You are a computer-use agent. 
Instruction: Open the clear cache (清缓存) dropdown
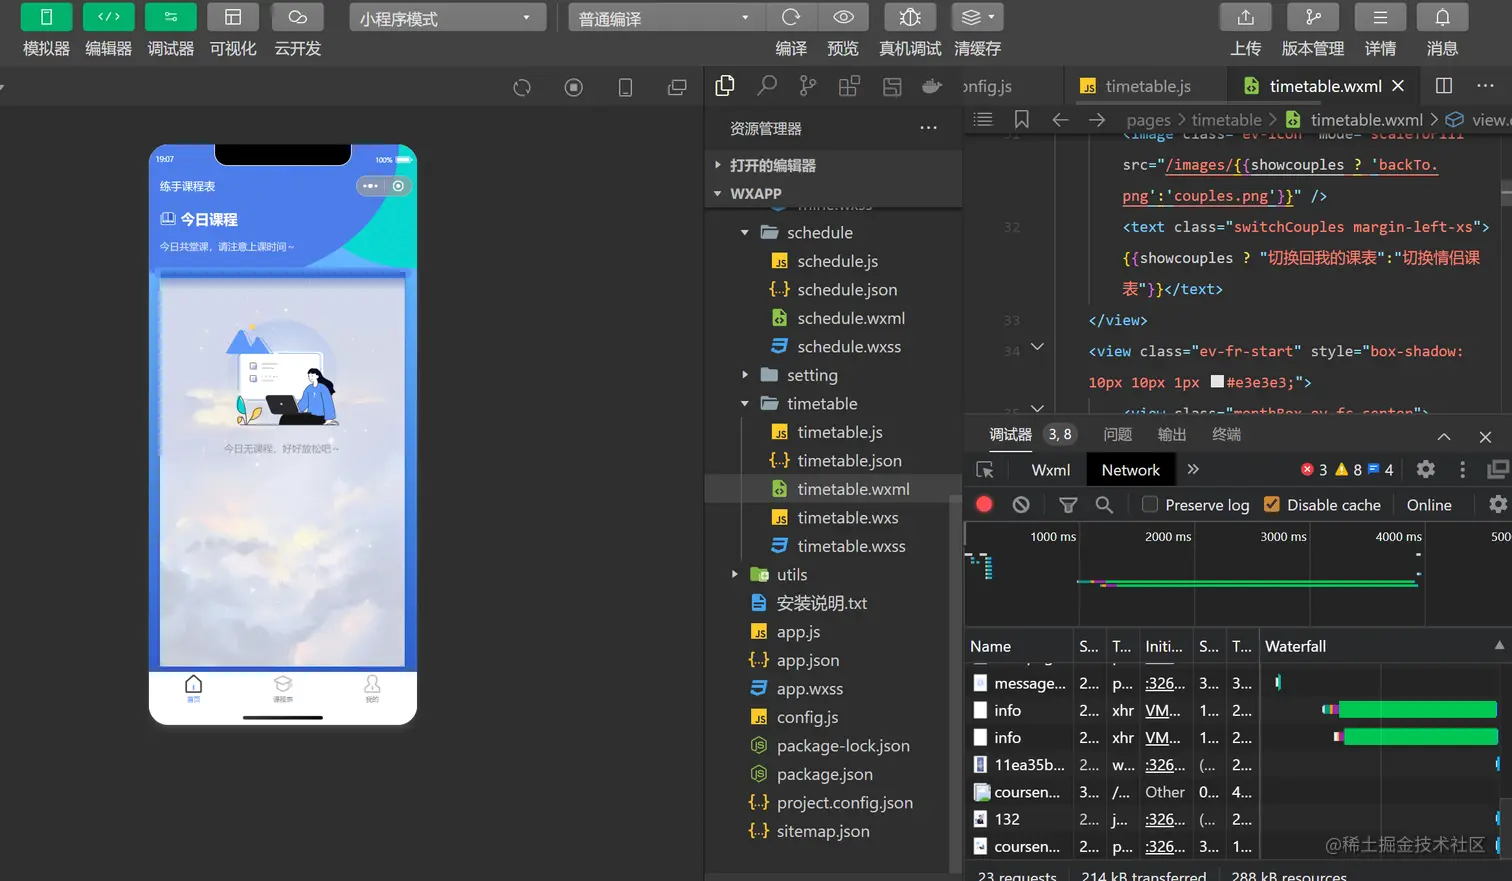[977, 17]
